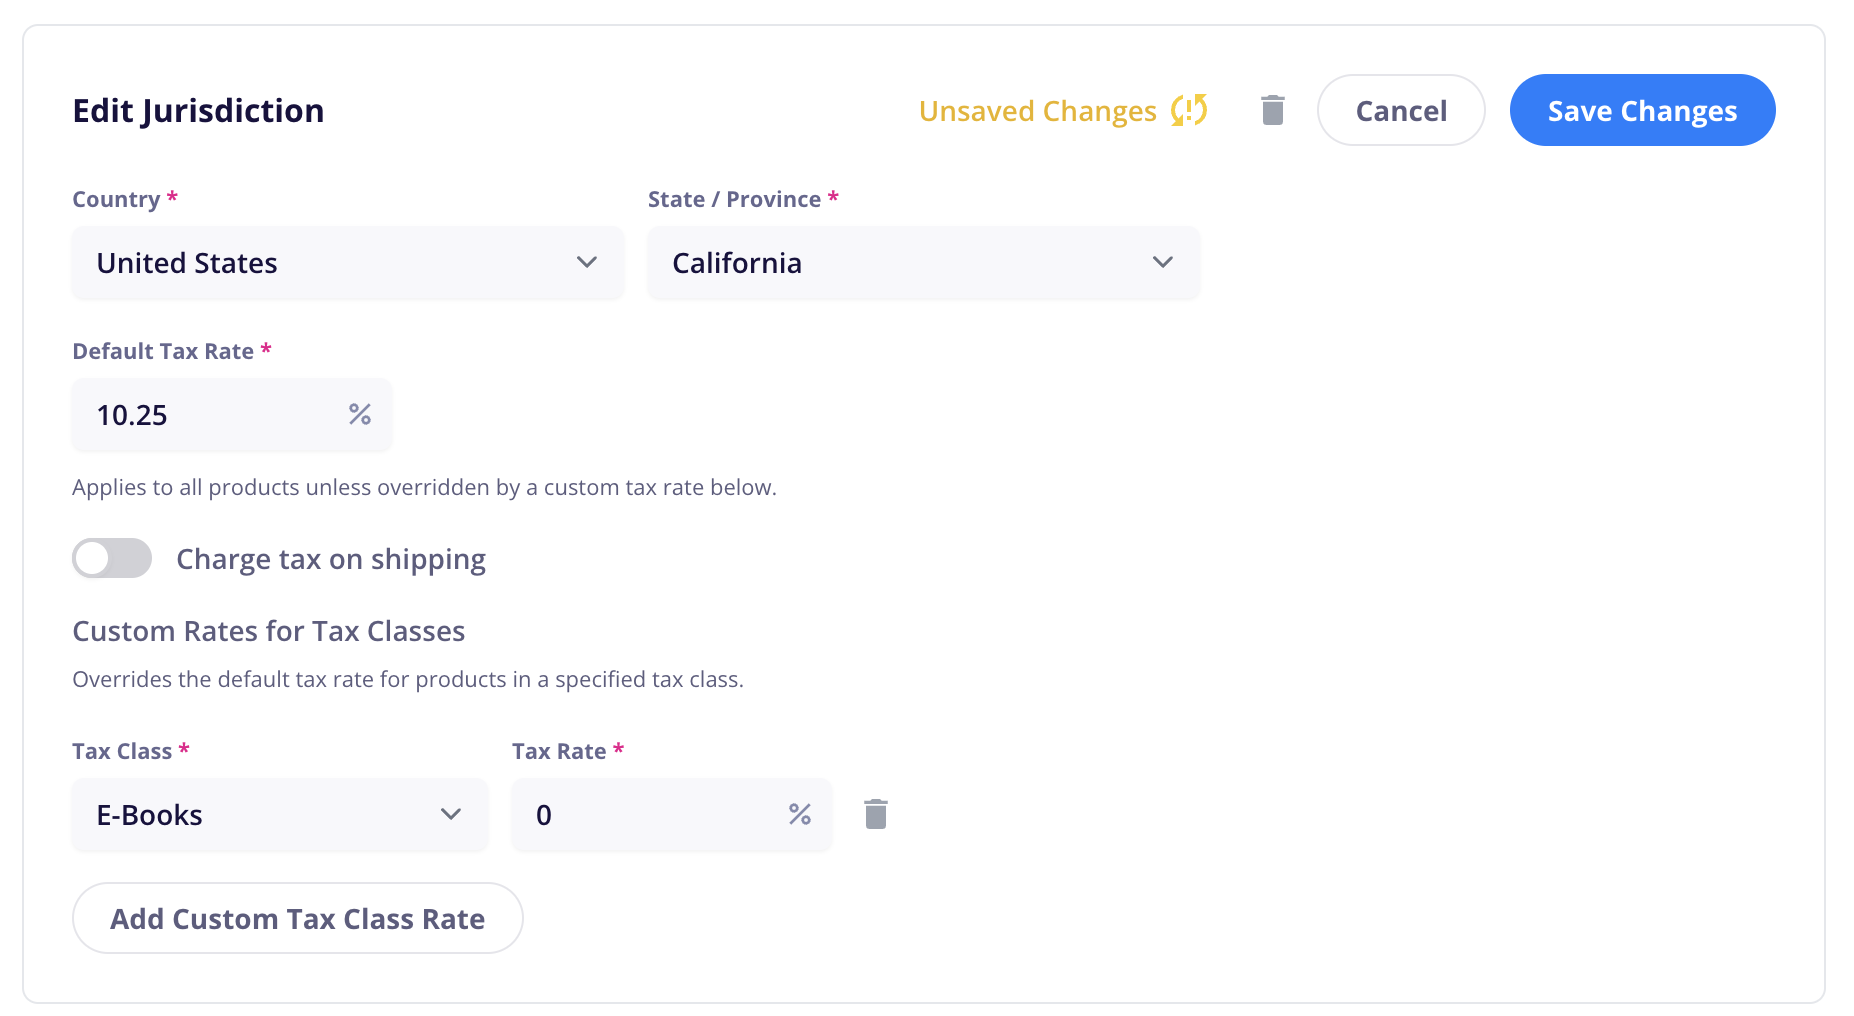Viewport: 1854px width, 1016px height.
Task: Click the delete jurisdiction trash icon
Action: (x=1272, y=110)
